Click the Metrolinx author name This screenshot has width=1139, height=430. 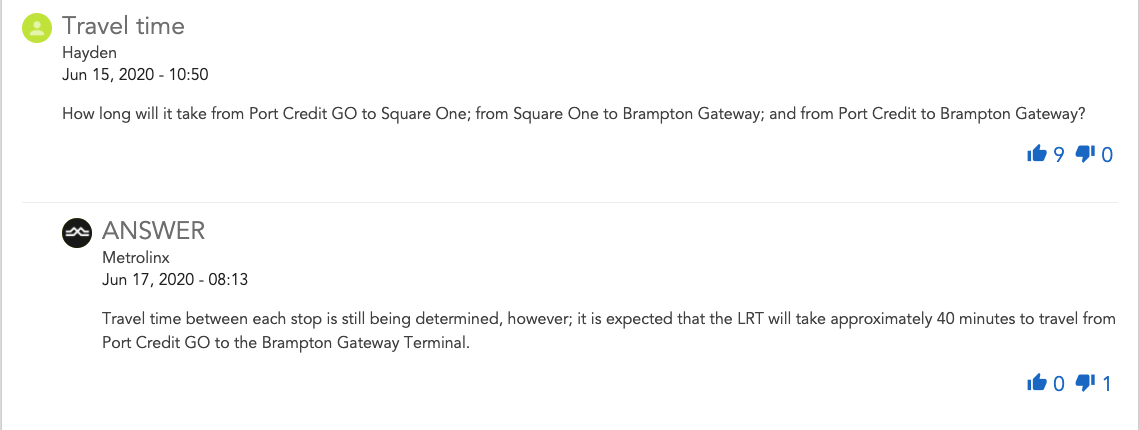click(136, 258)
